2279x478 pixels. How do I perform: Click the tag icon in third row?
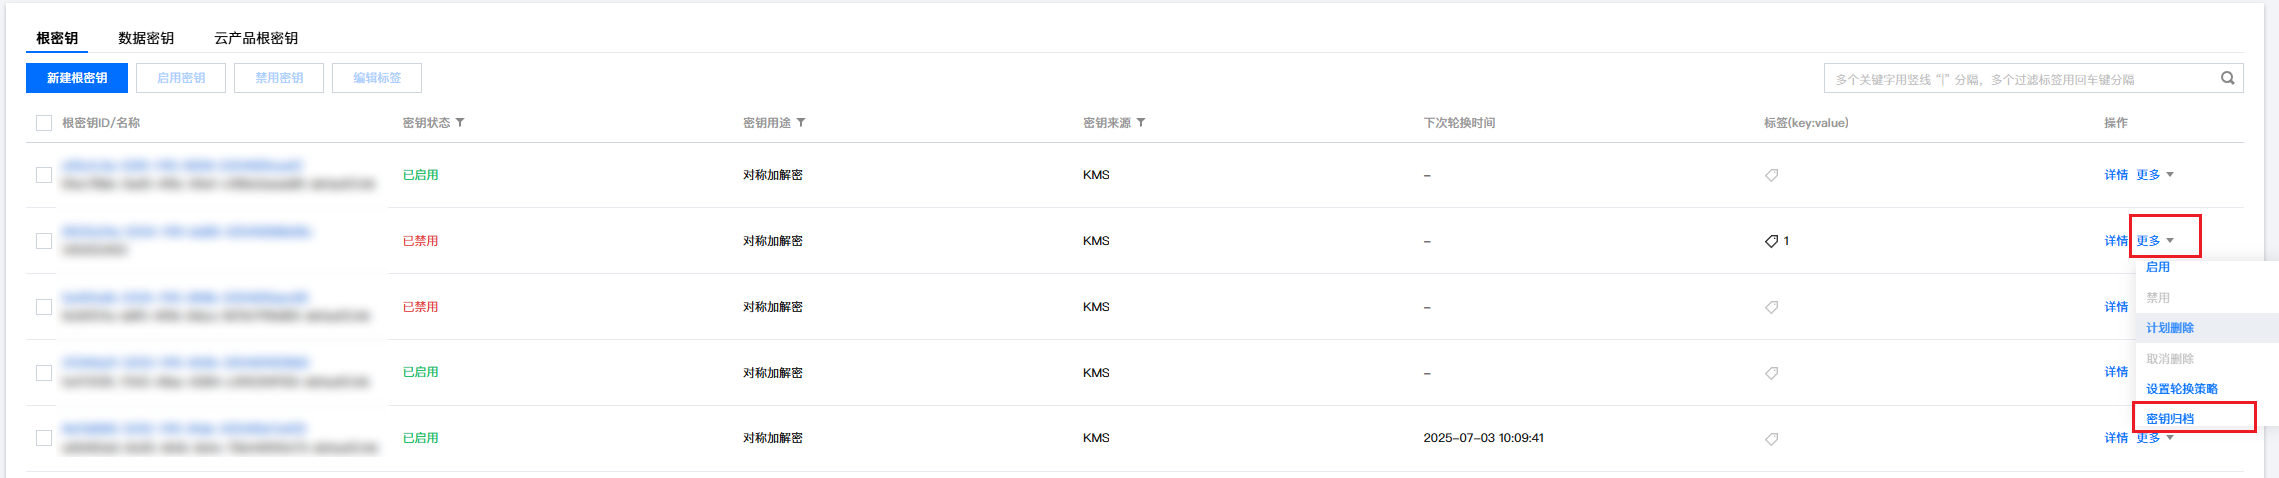pyautogui.click(x=1771, y=307)
